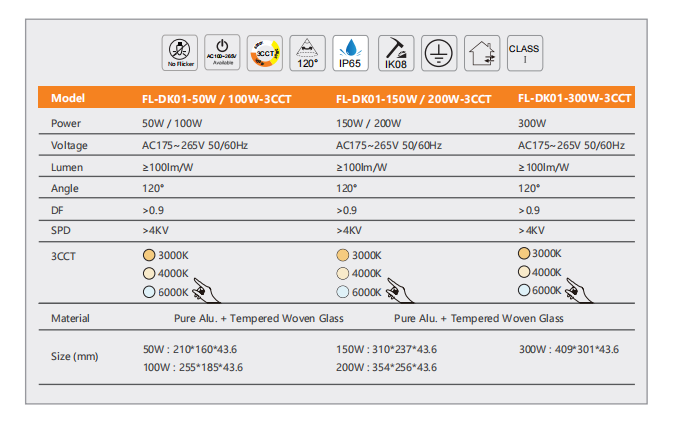Click the No Flicker icon
This screenshot has height=439, width=683.
coord(180,53)
